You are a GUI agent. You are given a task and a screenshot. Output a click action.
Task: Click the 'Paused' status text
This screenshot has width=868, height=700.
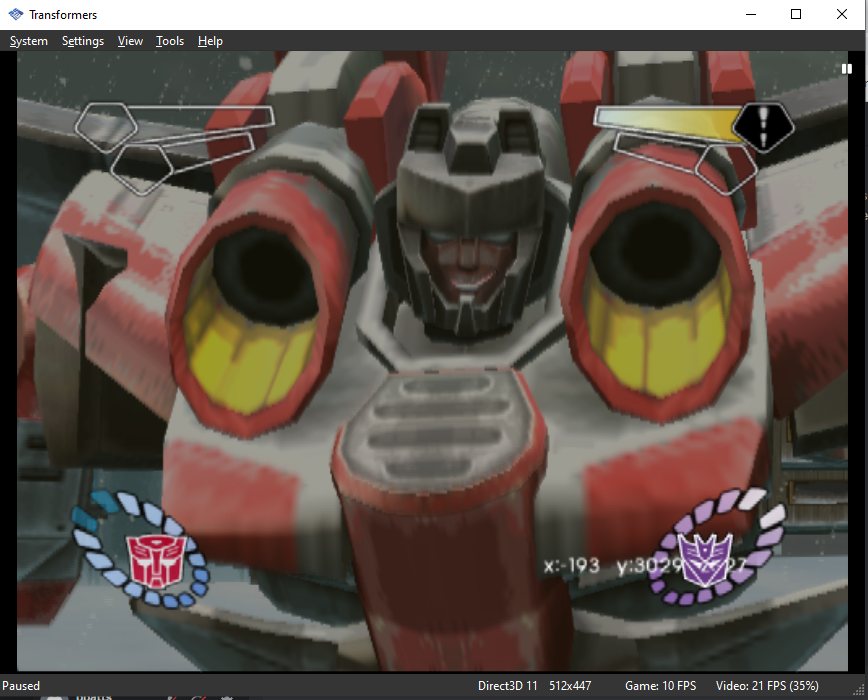[x=21, y=686]
